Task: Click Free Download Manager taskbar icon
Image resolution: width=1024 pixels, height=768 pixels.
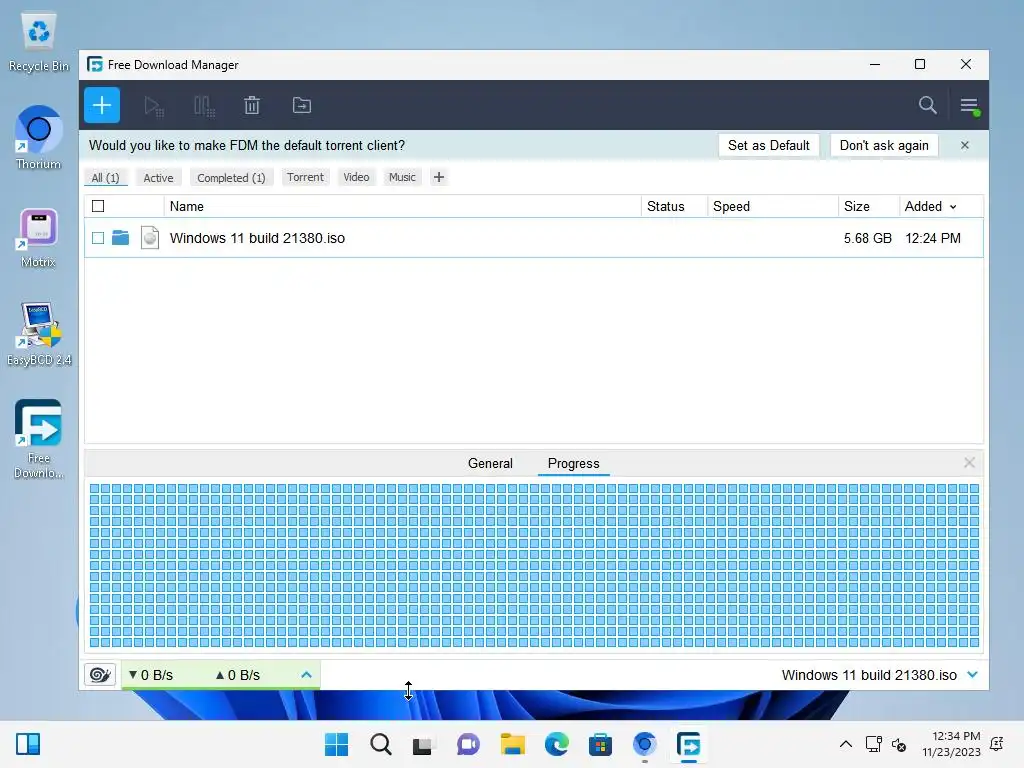Action: pyautogui.click(x=688, y=744)
